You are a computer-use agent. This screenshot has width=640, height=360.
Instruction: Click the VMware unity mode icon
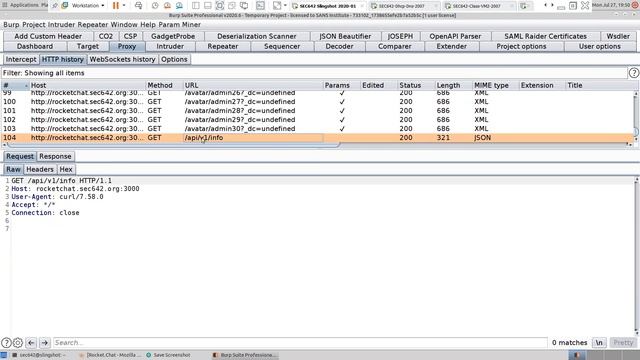pyautogui.click(x=232, y=6)
